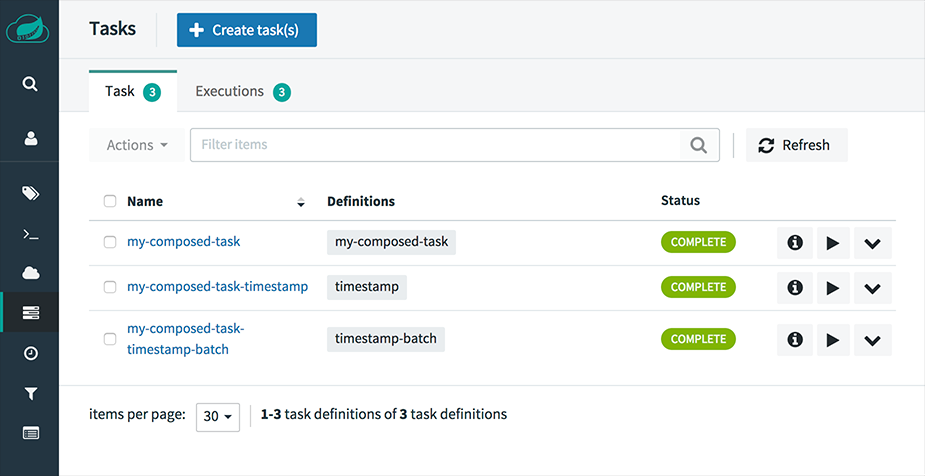Click the timestamp definition label
The image size is (925, 476).
point(367,287)
